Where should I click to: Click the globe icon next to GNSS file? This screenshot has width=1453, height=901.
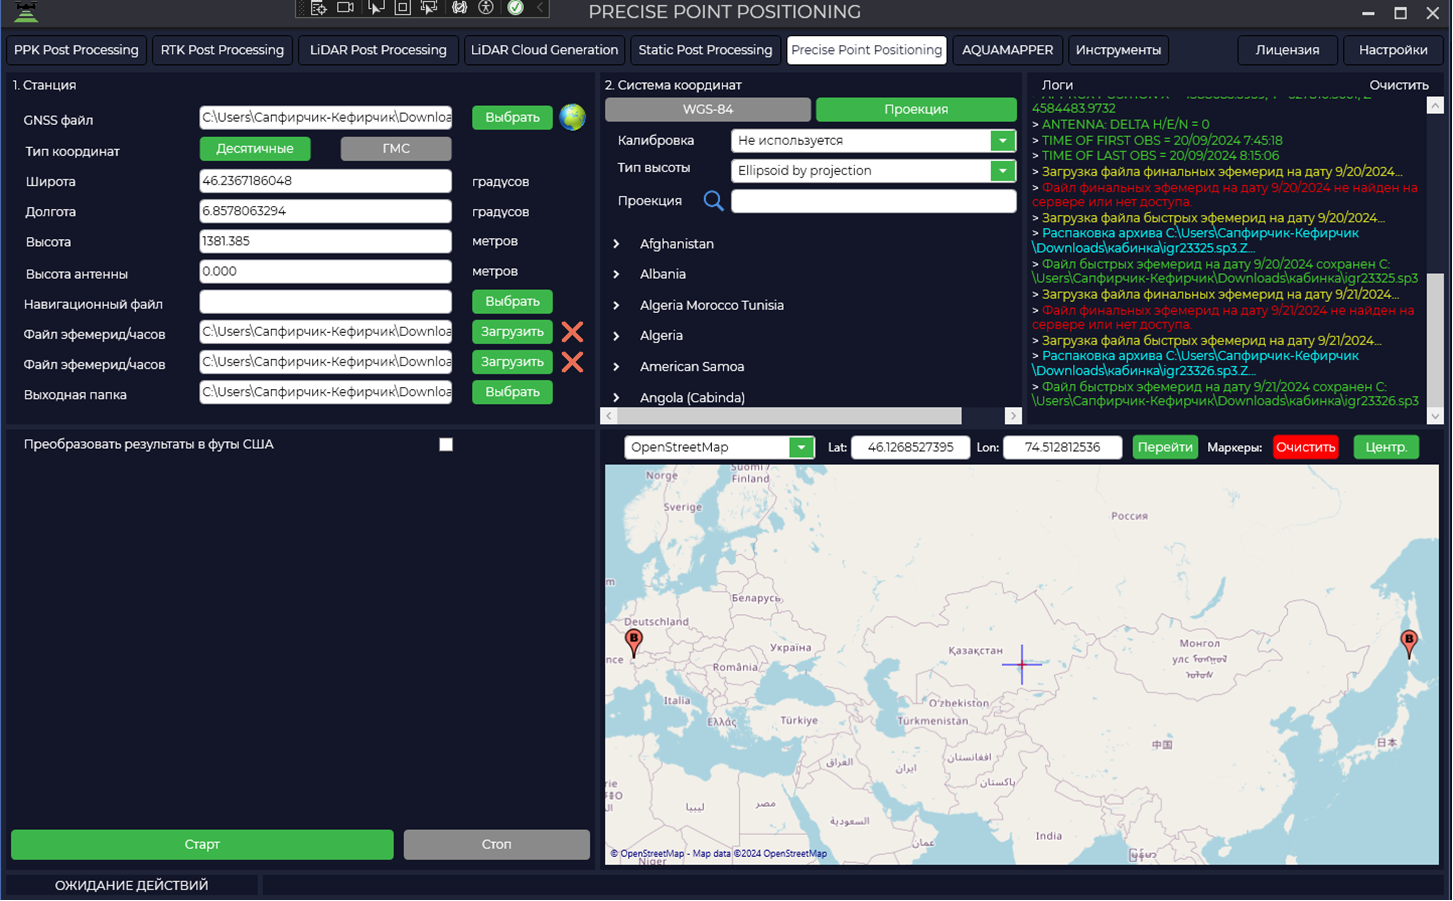(572, 118)
